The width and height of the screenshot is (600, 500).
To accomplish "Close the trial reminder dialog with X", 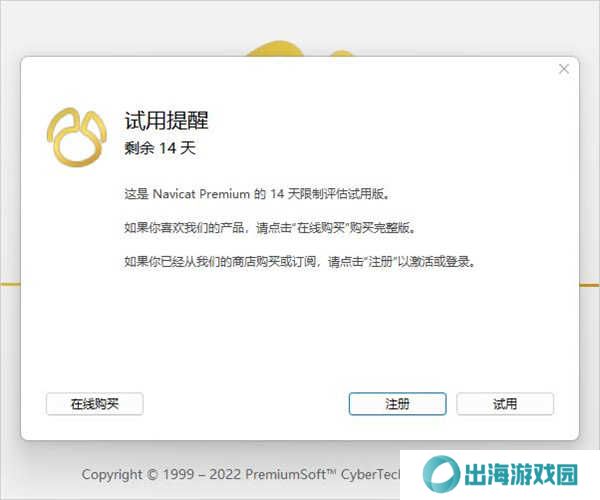I will point(564,69).
